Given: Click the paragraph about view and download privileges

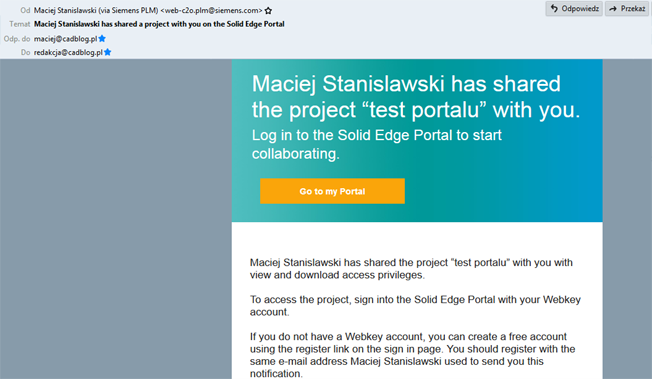Looking at the screenshot, I should (x=411, y=269).
